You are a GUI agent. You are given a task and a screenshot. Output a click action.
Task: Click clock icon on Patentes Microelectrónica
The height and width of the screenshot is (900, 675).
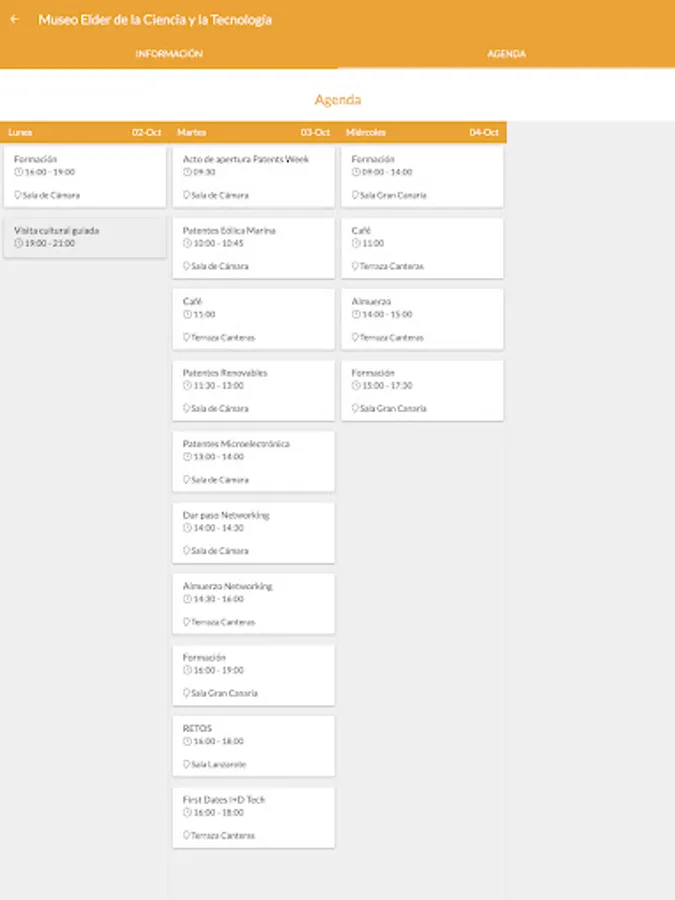(x=187, y=457)
